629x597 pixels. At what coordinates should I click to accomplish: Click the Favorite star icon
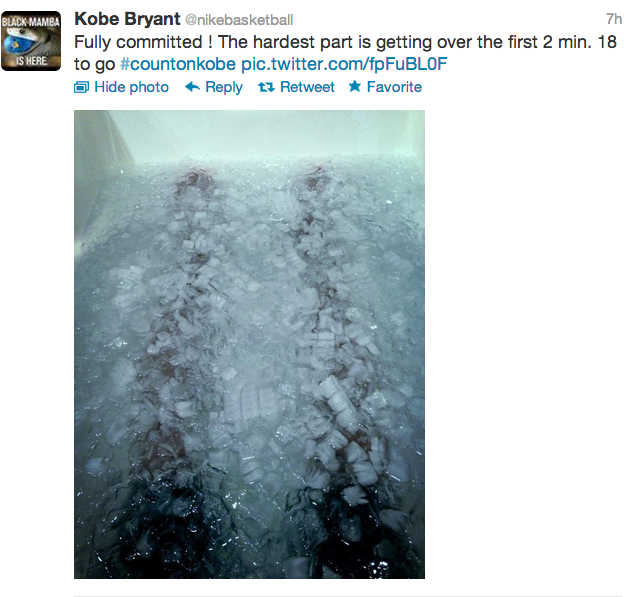[355, 86]
